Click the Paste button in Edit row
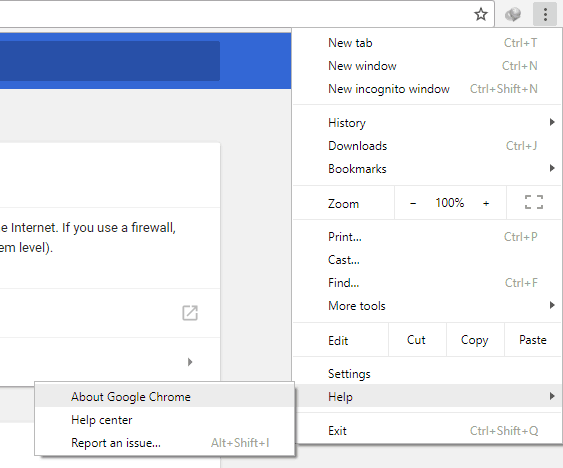 533,340
